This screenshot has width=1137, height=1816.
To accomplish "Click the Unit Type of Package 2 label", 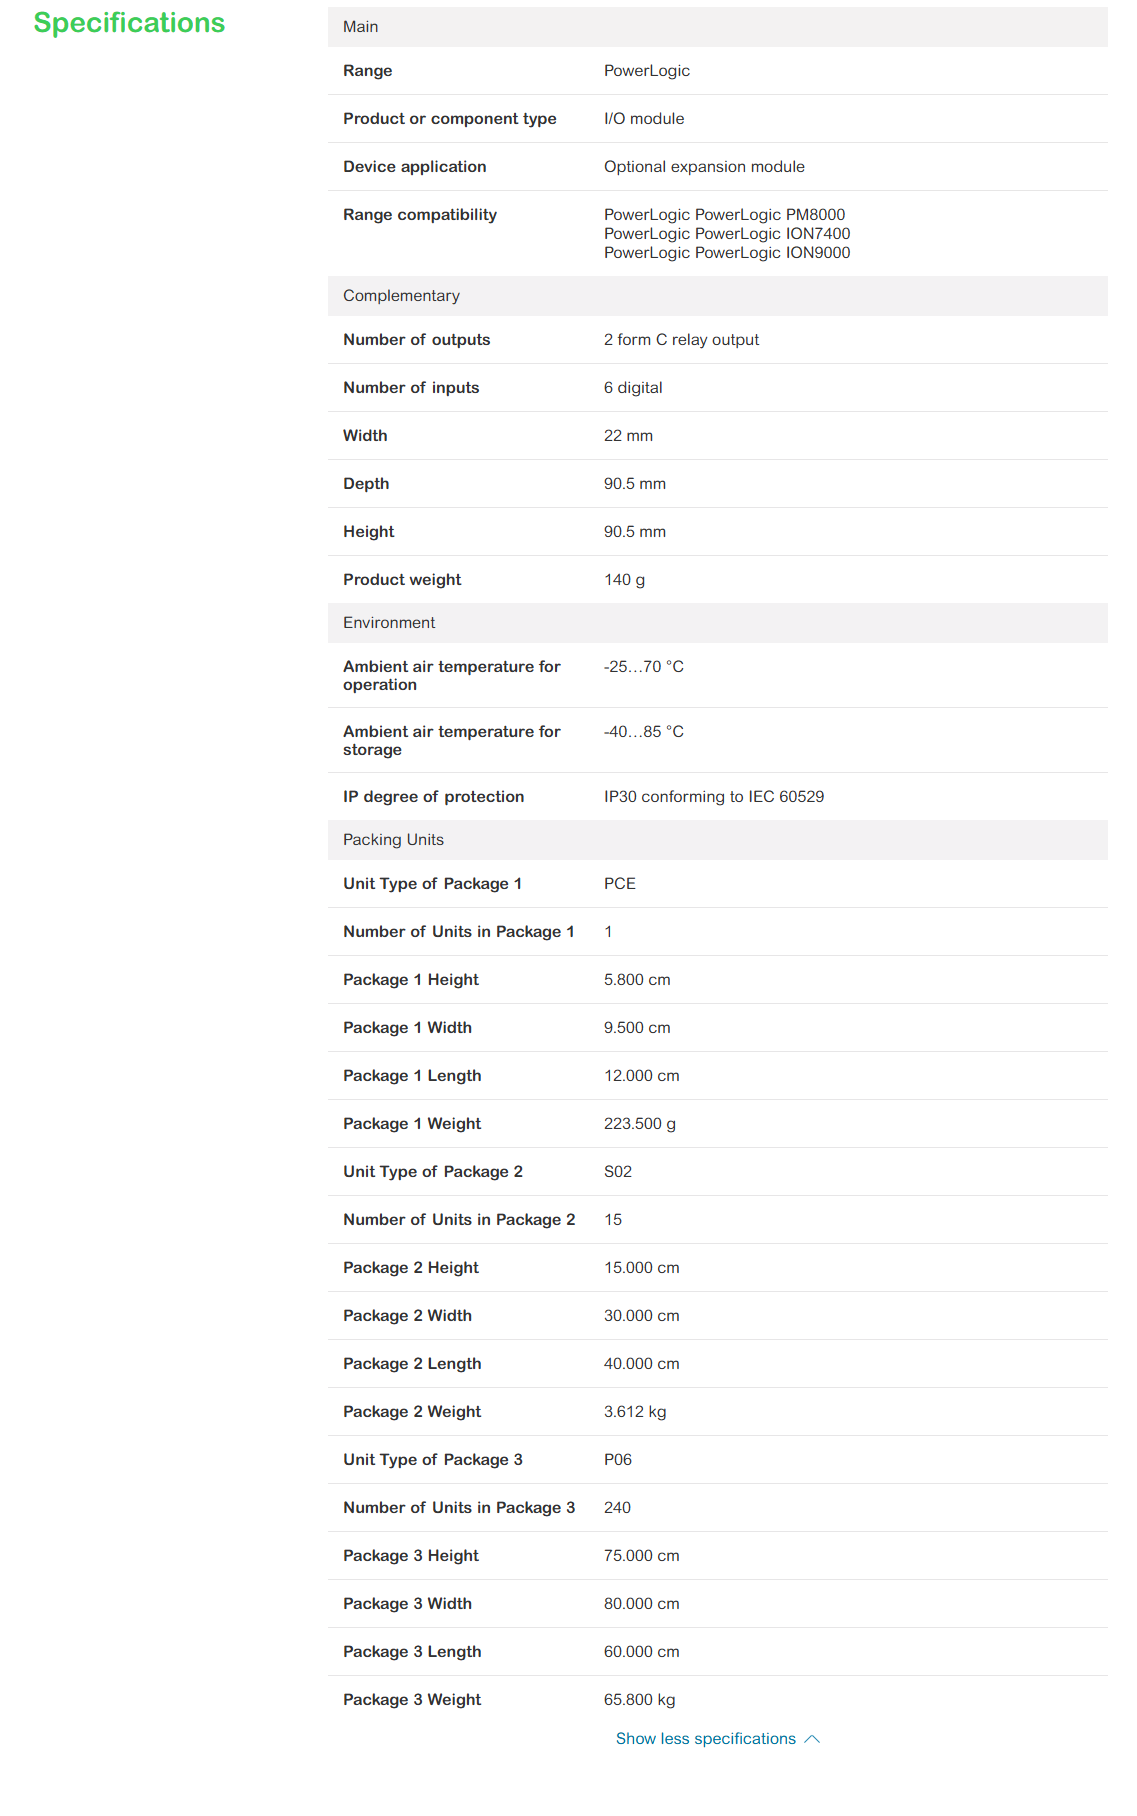I will tap(433, 1172).
